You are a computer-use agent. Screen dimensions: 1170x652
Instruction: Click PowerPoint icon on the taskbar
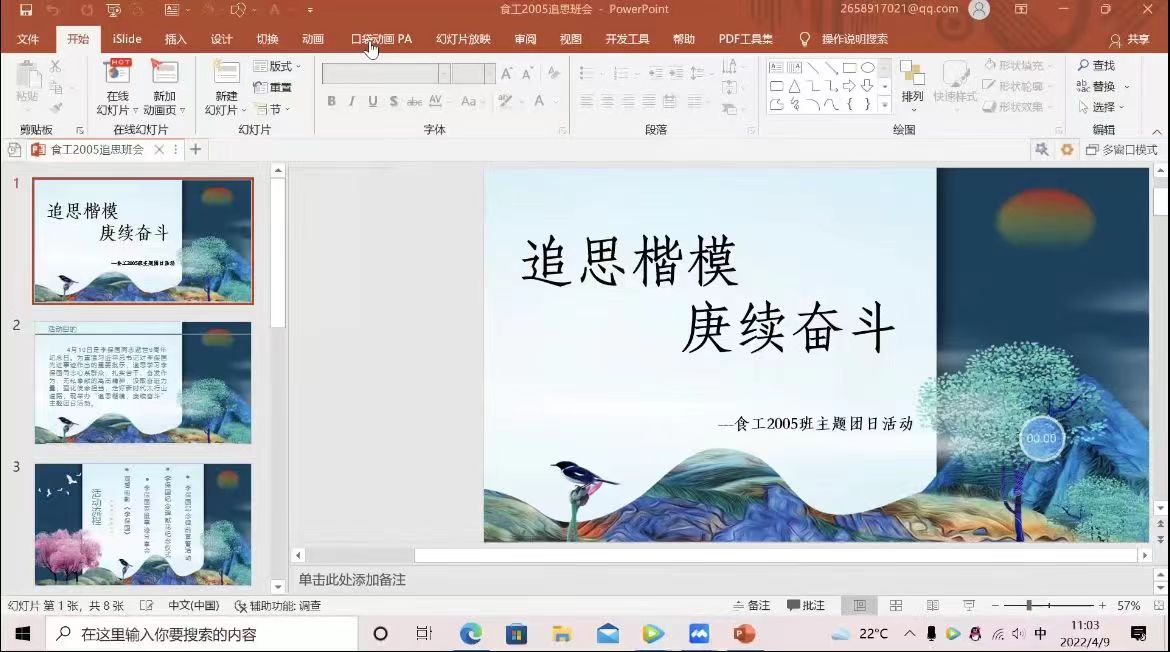[744, 634]
